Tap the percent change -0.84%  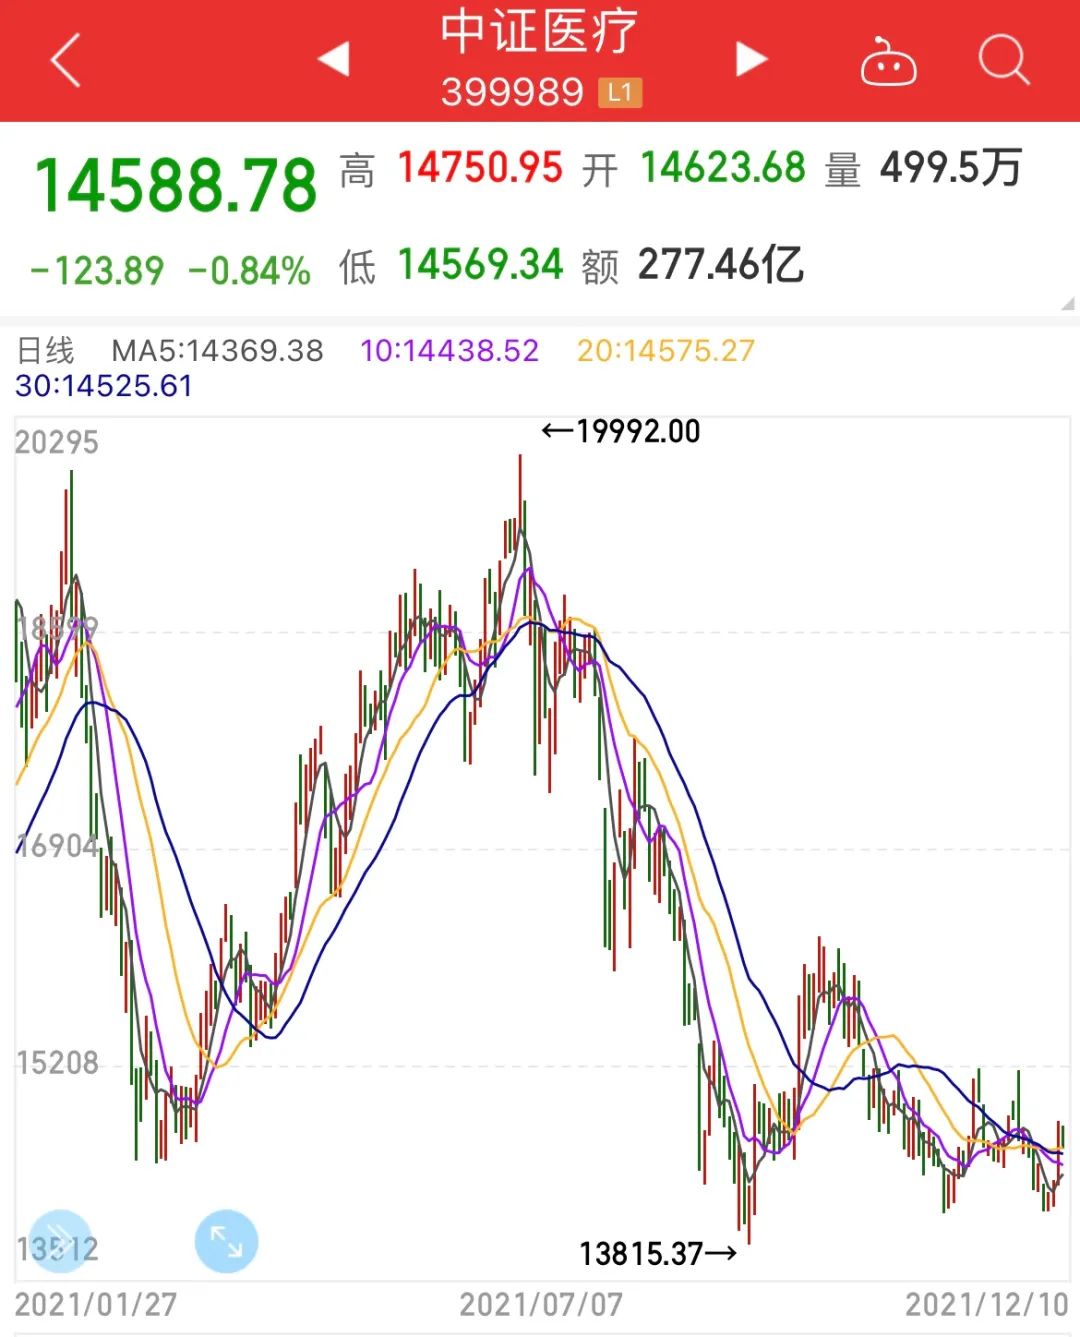click(249, 270)
